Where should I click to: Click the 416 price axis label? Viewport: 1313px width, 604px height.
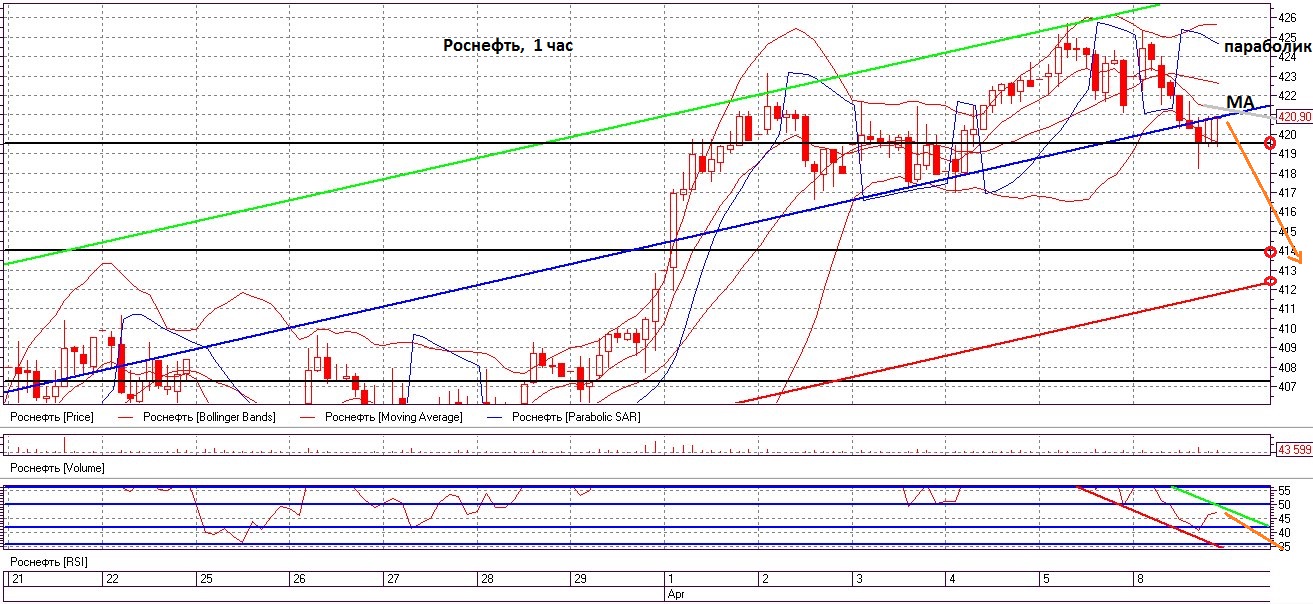(x=1288, y=212)
